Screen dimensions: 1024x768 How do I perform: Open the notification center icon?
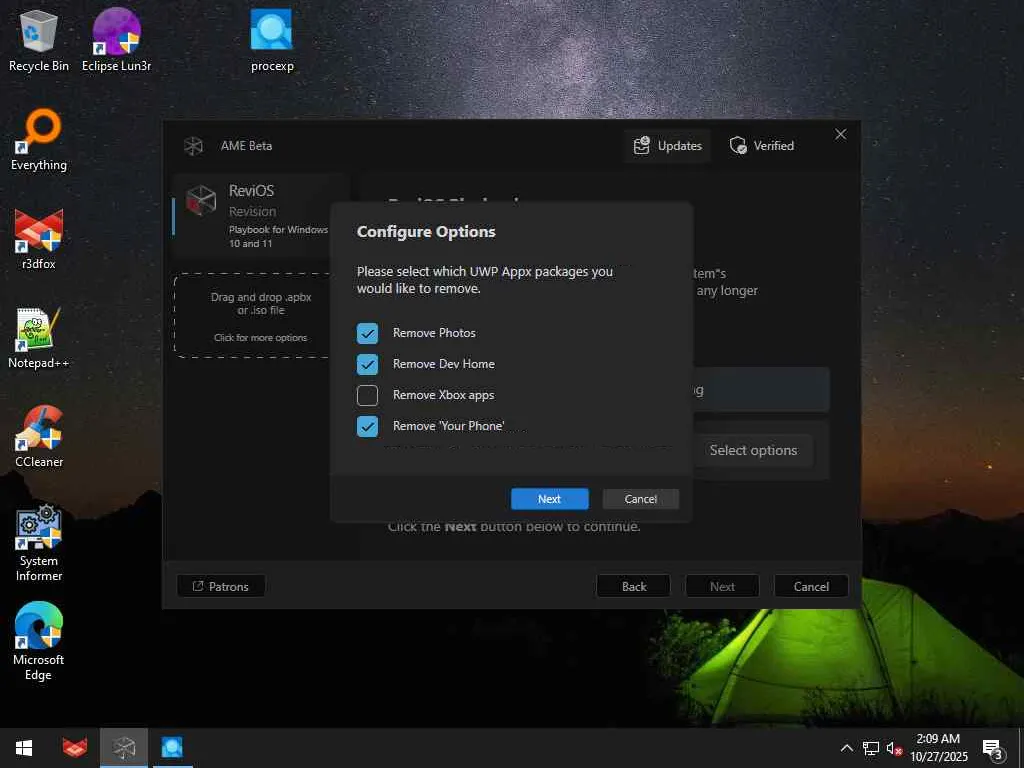click(992, 748)
